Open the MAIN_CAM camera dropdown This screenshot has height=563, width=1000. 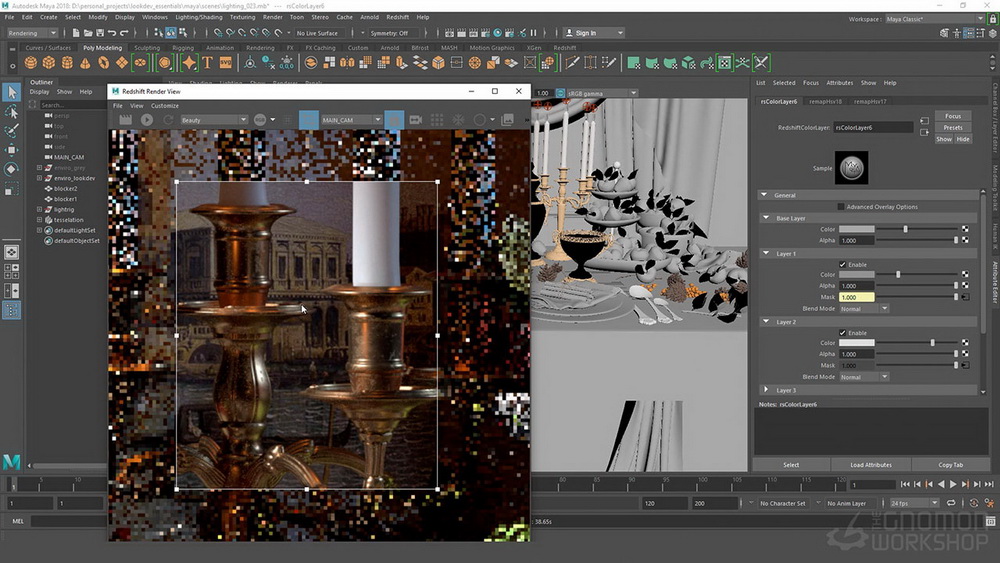(x=351, y=120)
